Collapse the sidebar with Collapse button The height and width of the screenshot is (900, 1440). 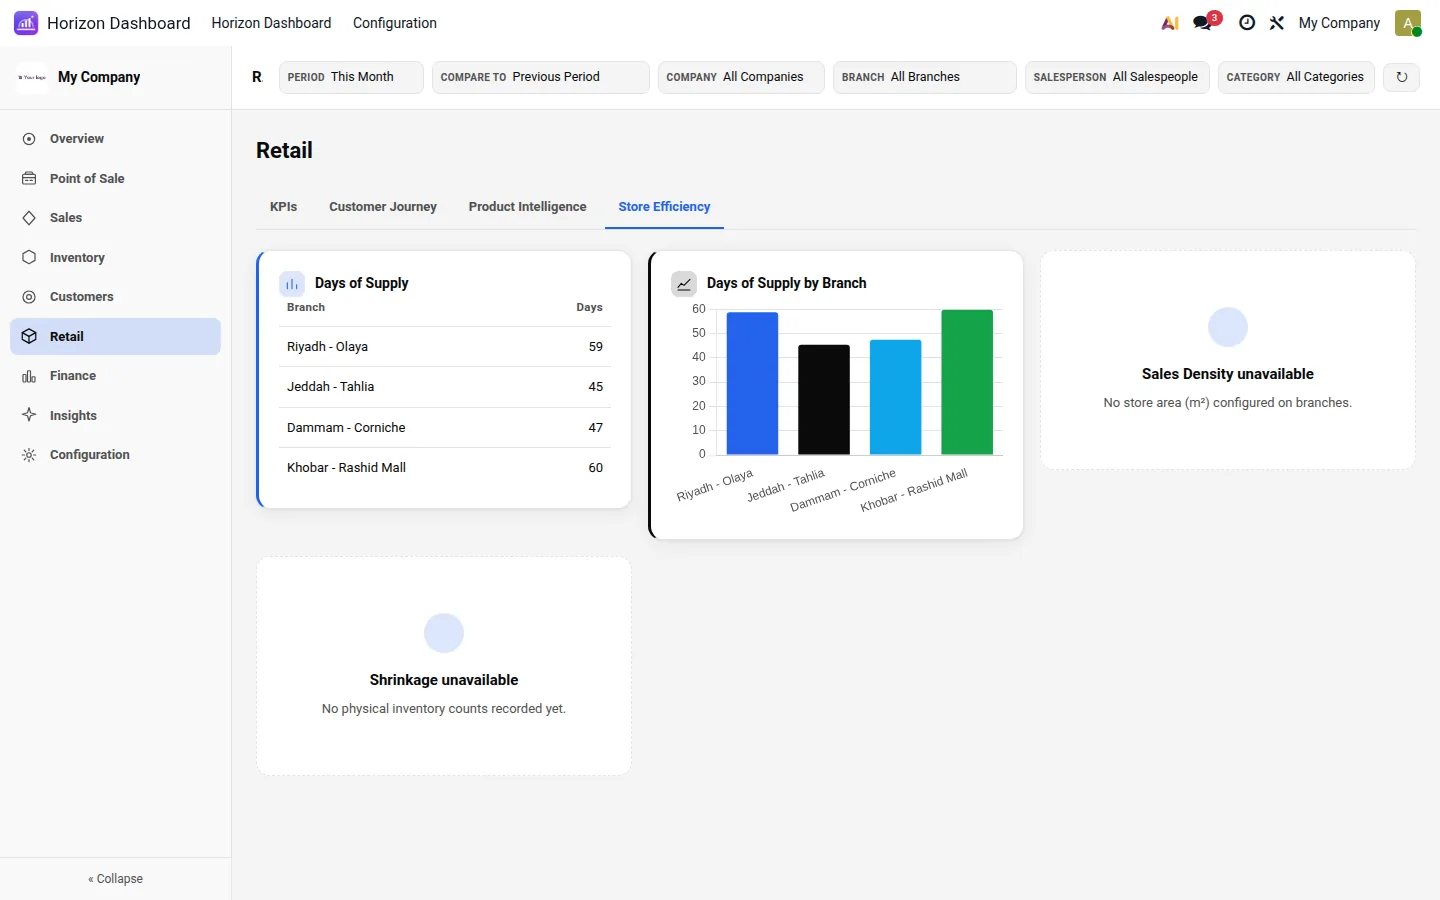(x=115, y=879)
